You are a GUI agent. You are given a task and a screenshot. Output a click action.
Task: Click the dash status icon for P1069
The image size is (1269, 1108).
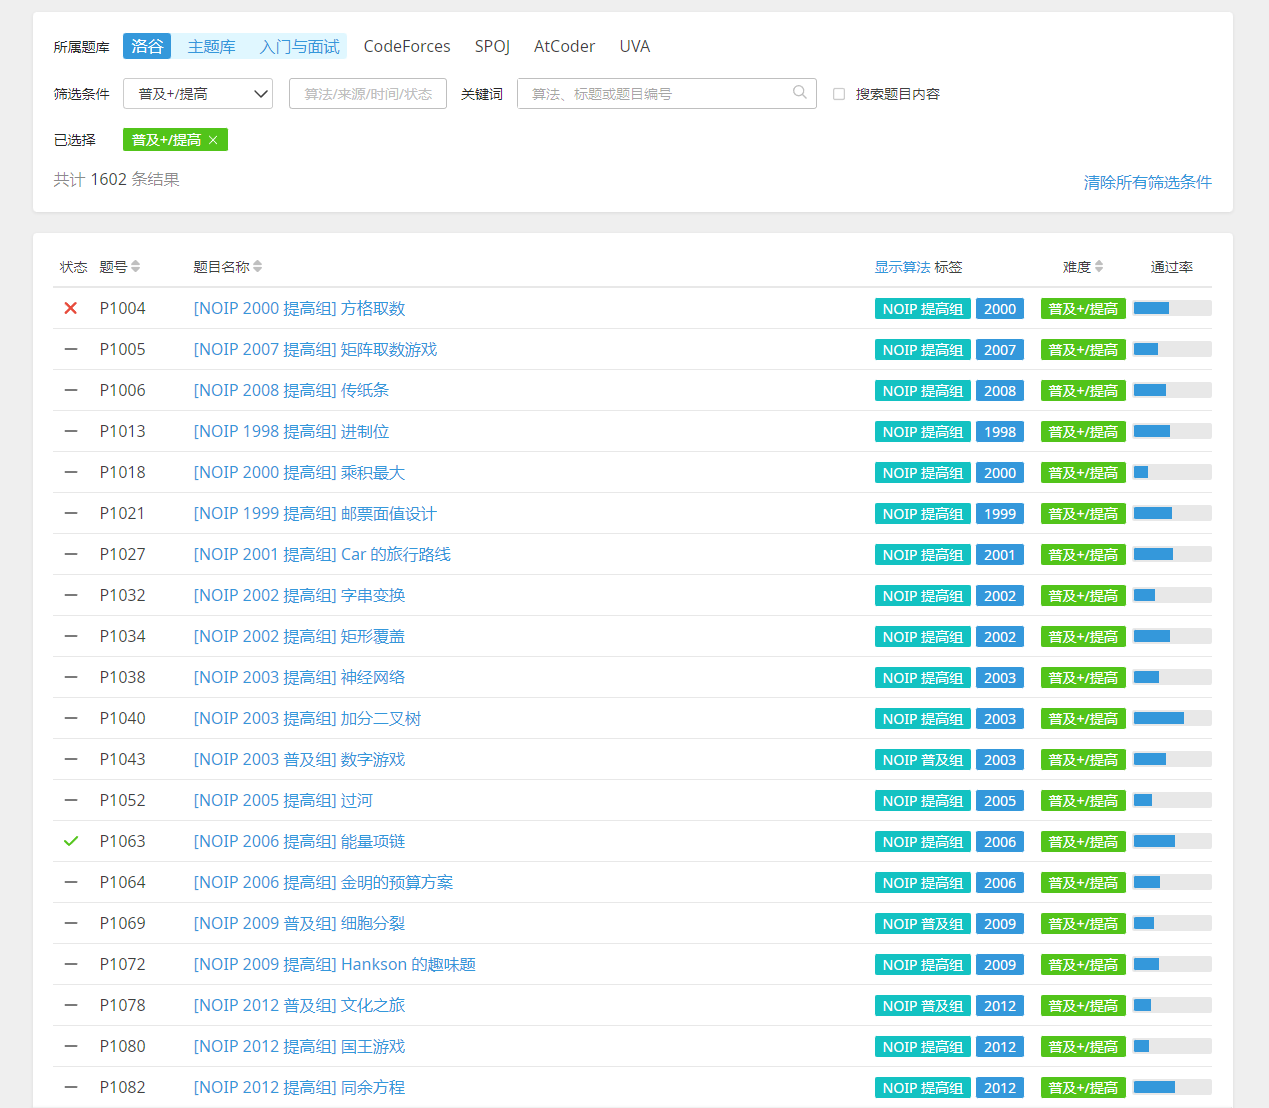point(71,923)
